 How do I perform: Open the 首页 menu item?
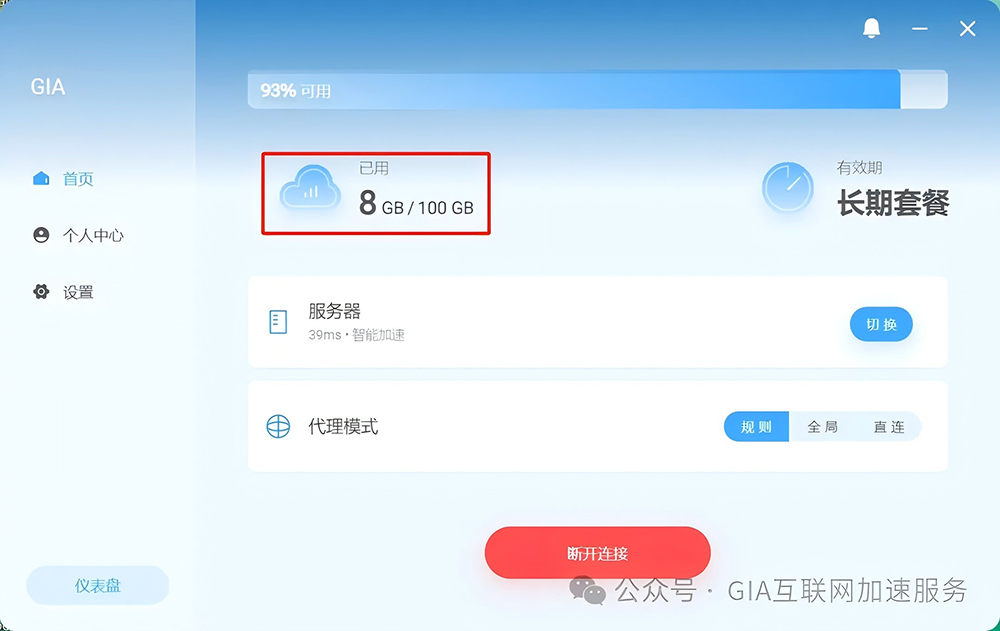(78, 179)
